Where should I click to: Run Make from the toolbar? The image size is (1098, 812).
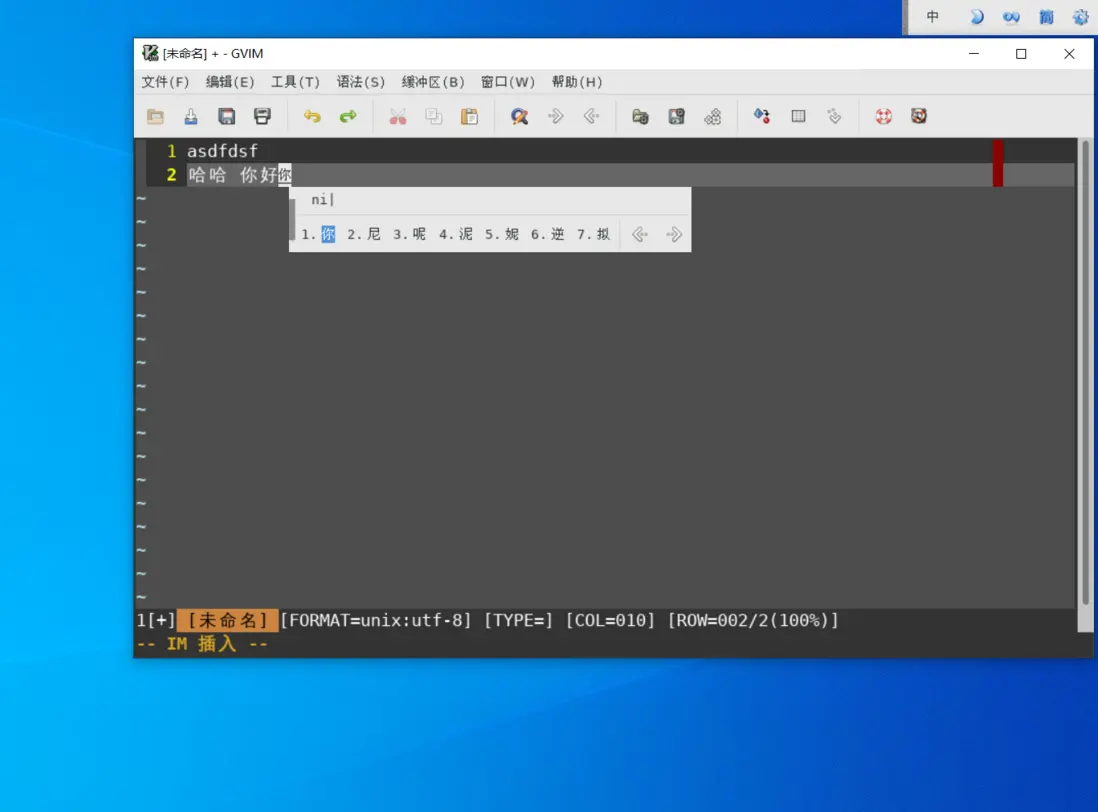coord(762,116)
